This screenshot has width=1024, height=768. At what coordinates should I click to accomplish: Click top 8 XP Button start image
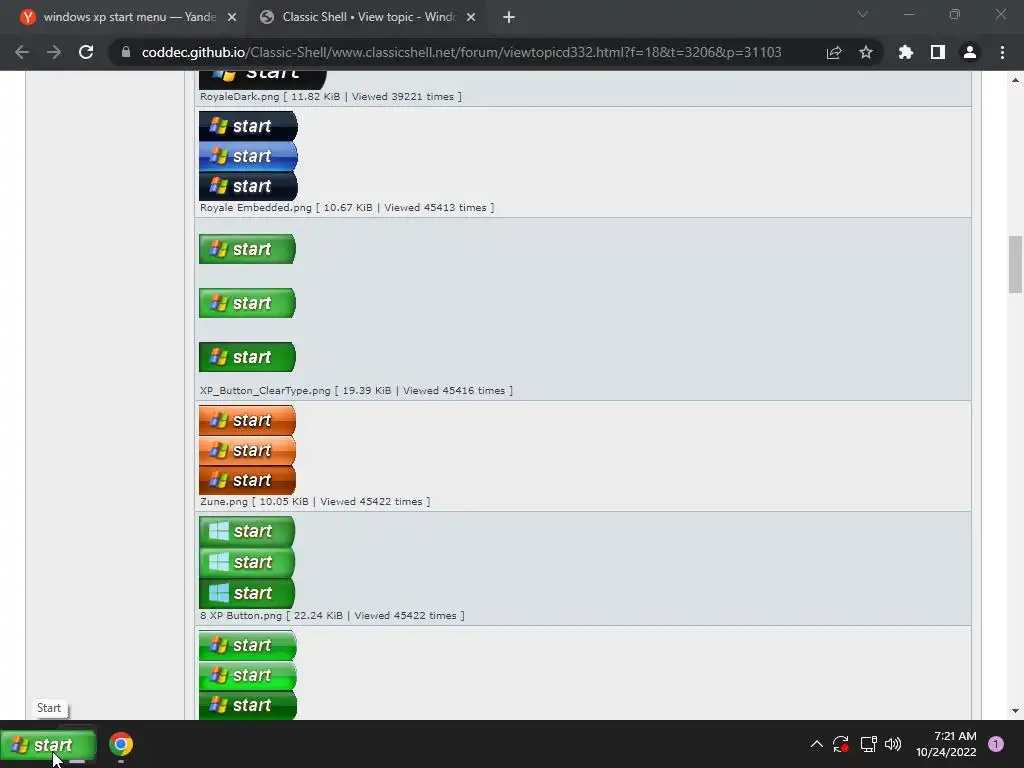247,532
